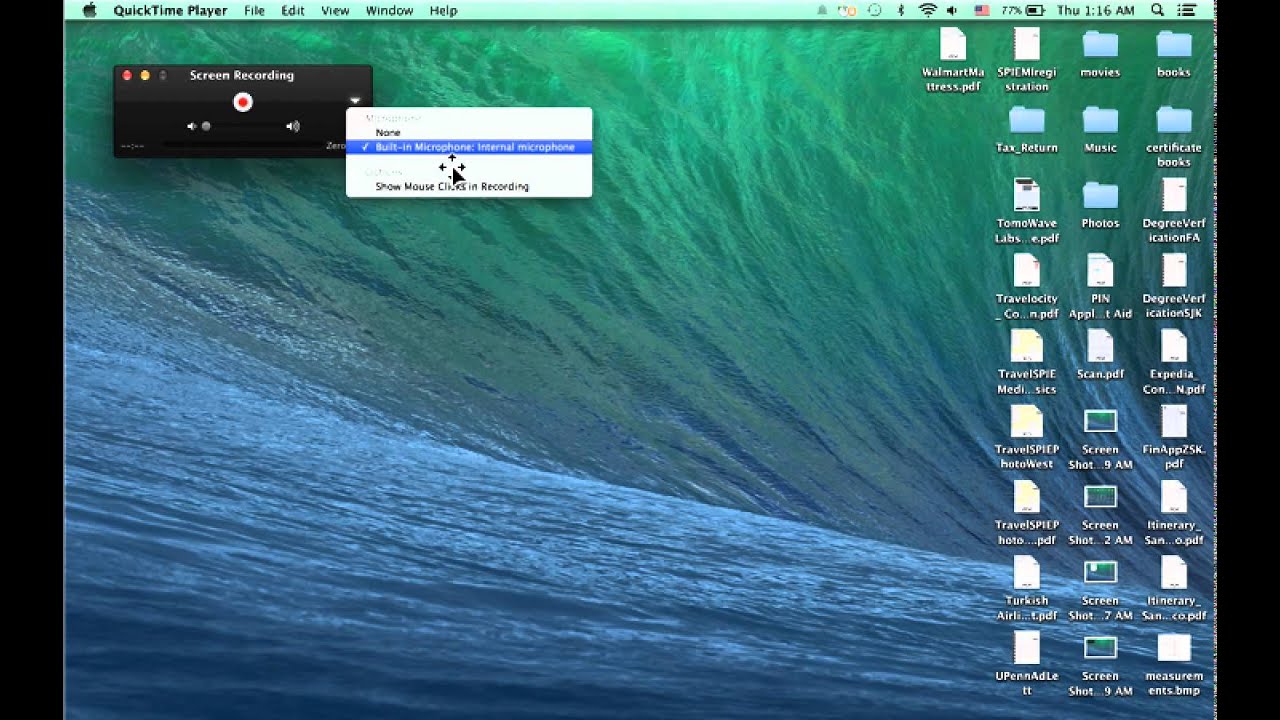Select the books folder
Viewport: 1280px width, 720px height.
point(1174,53)
